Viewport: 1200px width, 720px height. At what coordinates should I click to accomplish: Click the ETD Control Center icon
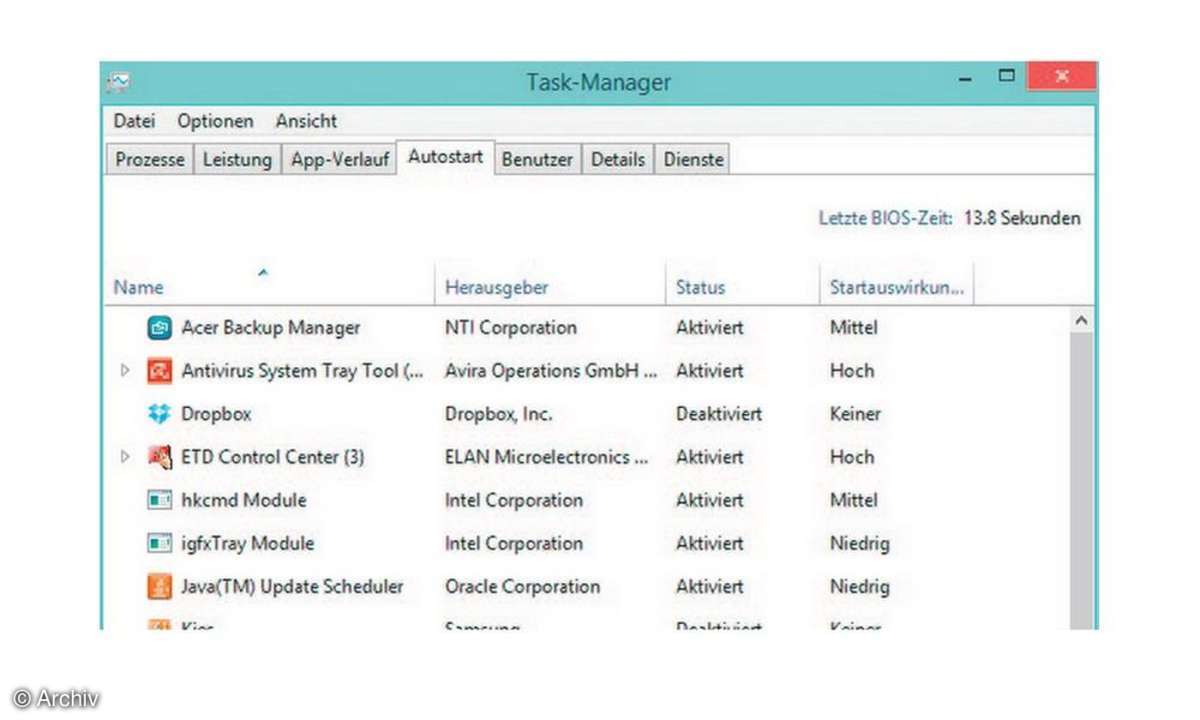tap(159, 457)
